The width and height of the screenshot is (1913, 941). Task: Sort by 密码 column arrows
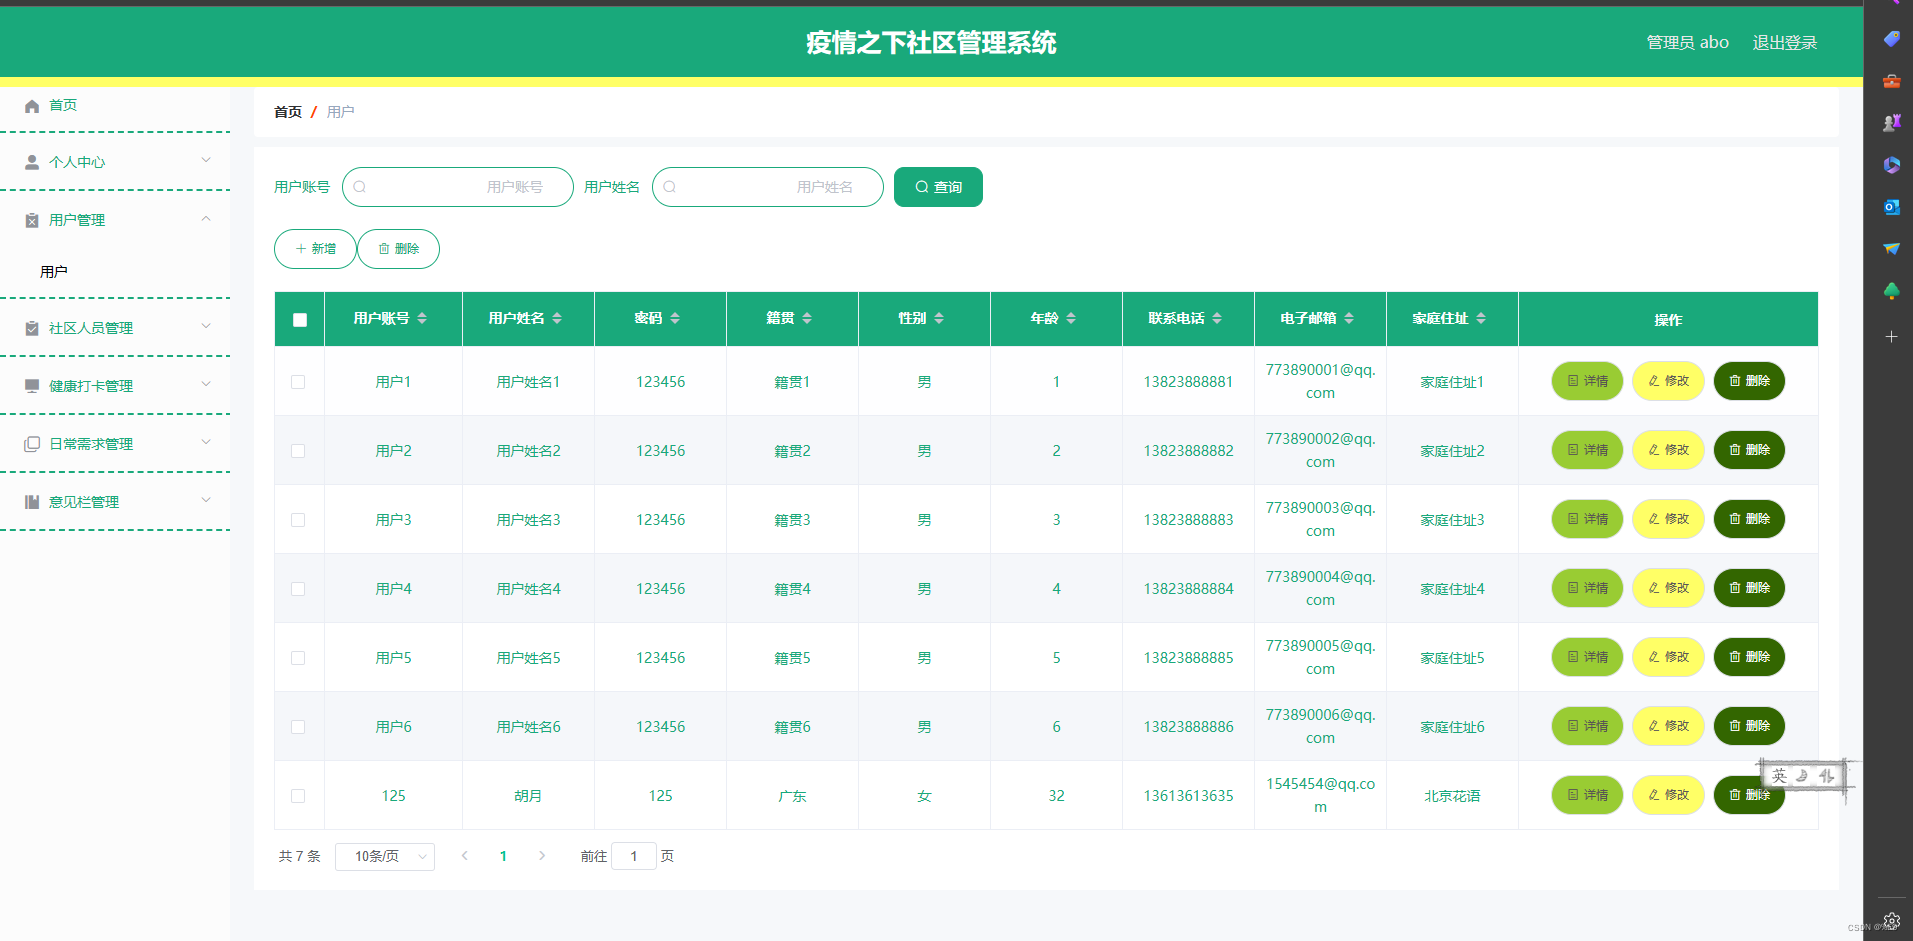tap(675, 318)
